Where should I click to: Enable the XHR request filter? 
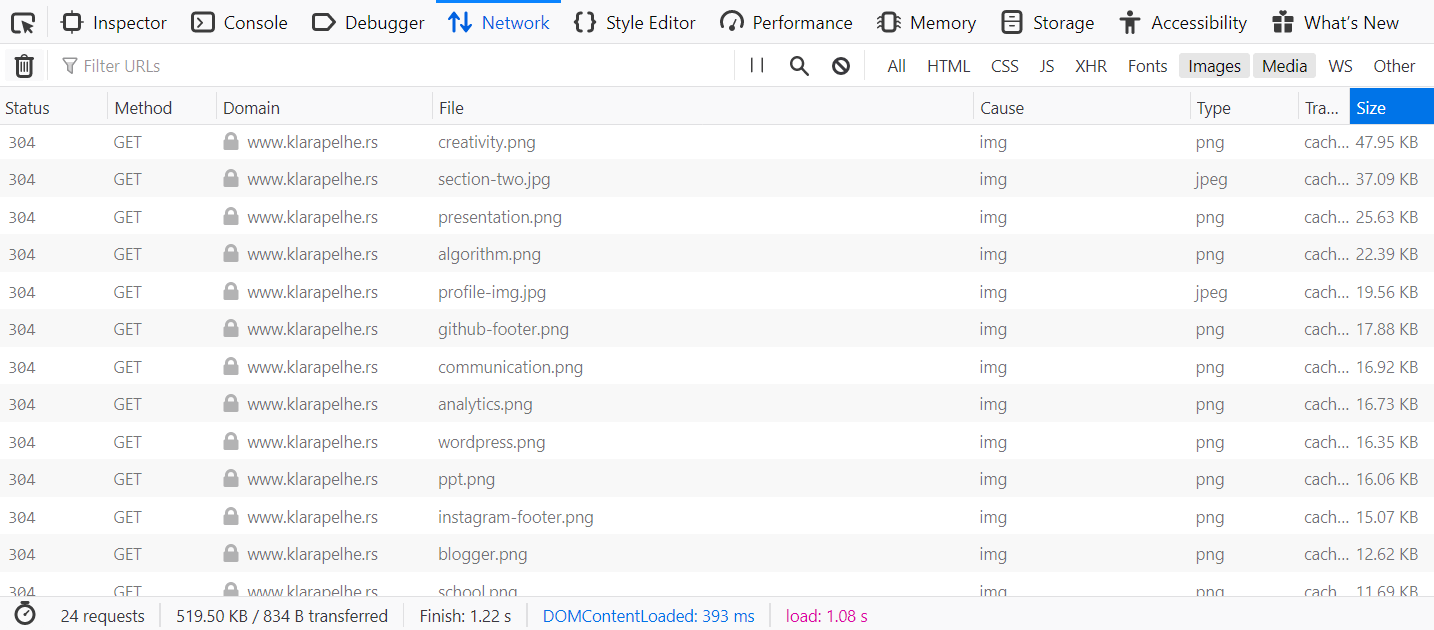coord(1090,65)
